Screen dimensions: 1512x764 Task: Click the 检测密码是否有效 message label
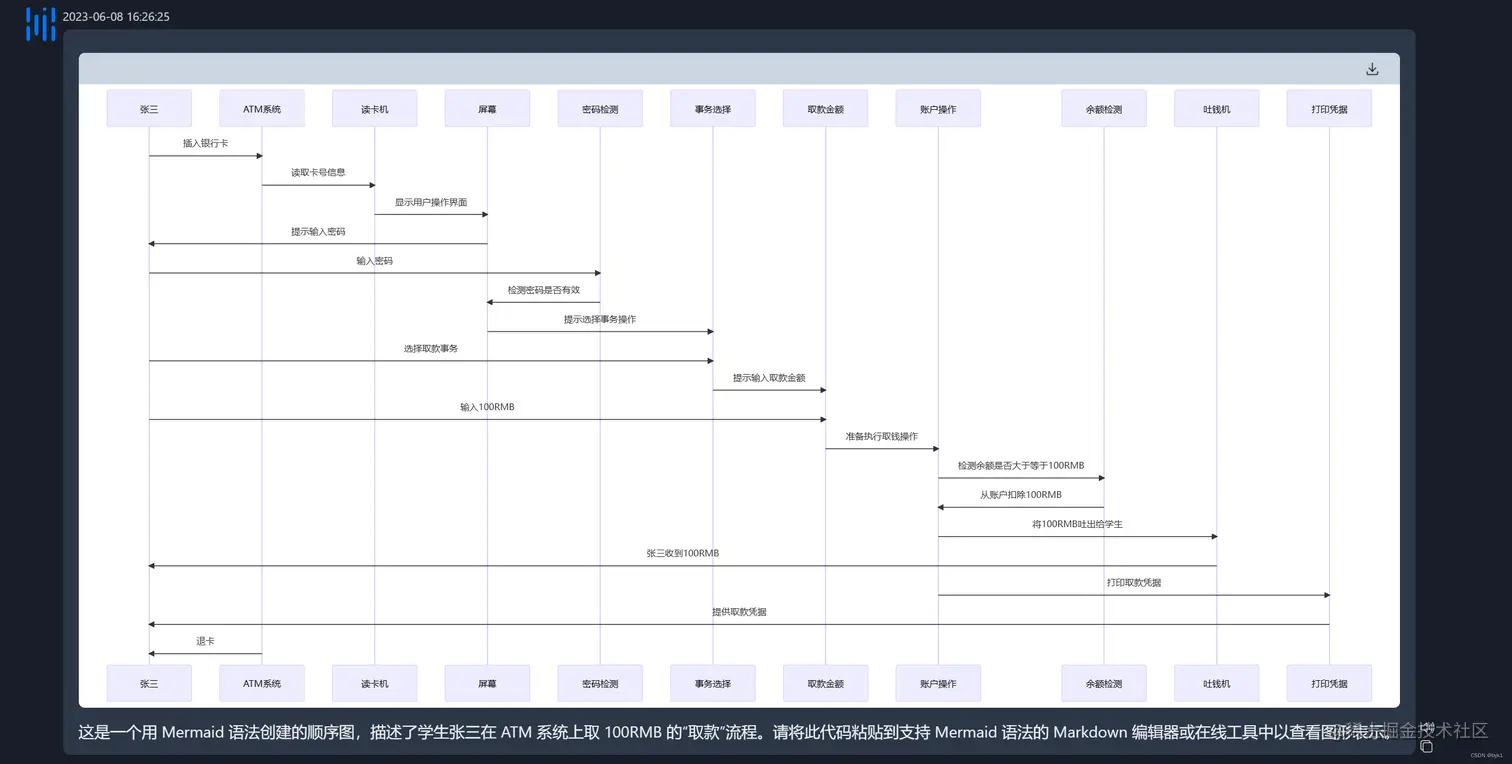click(544, 290)
